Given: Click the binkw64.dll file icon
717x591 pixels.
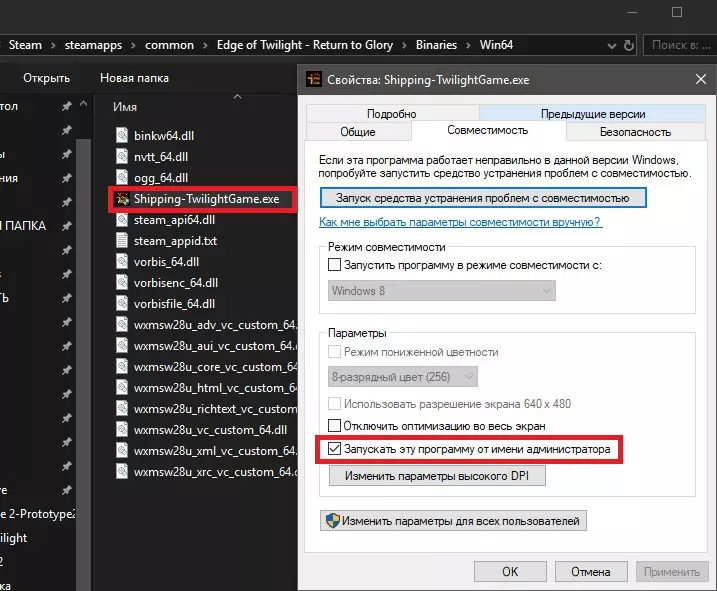Looking at the screenshot, I should 122,135.
